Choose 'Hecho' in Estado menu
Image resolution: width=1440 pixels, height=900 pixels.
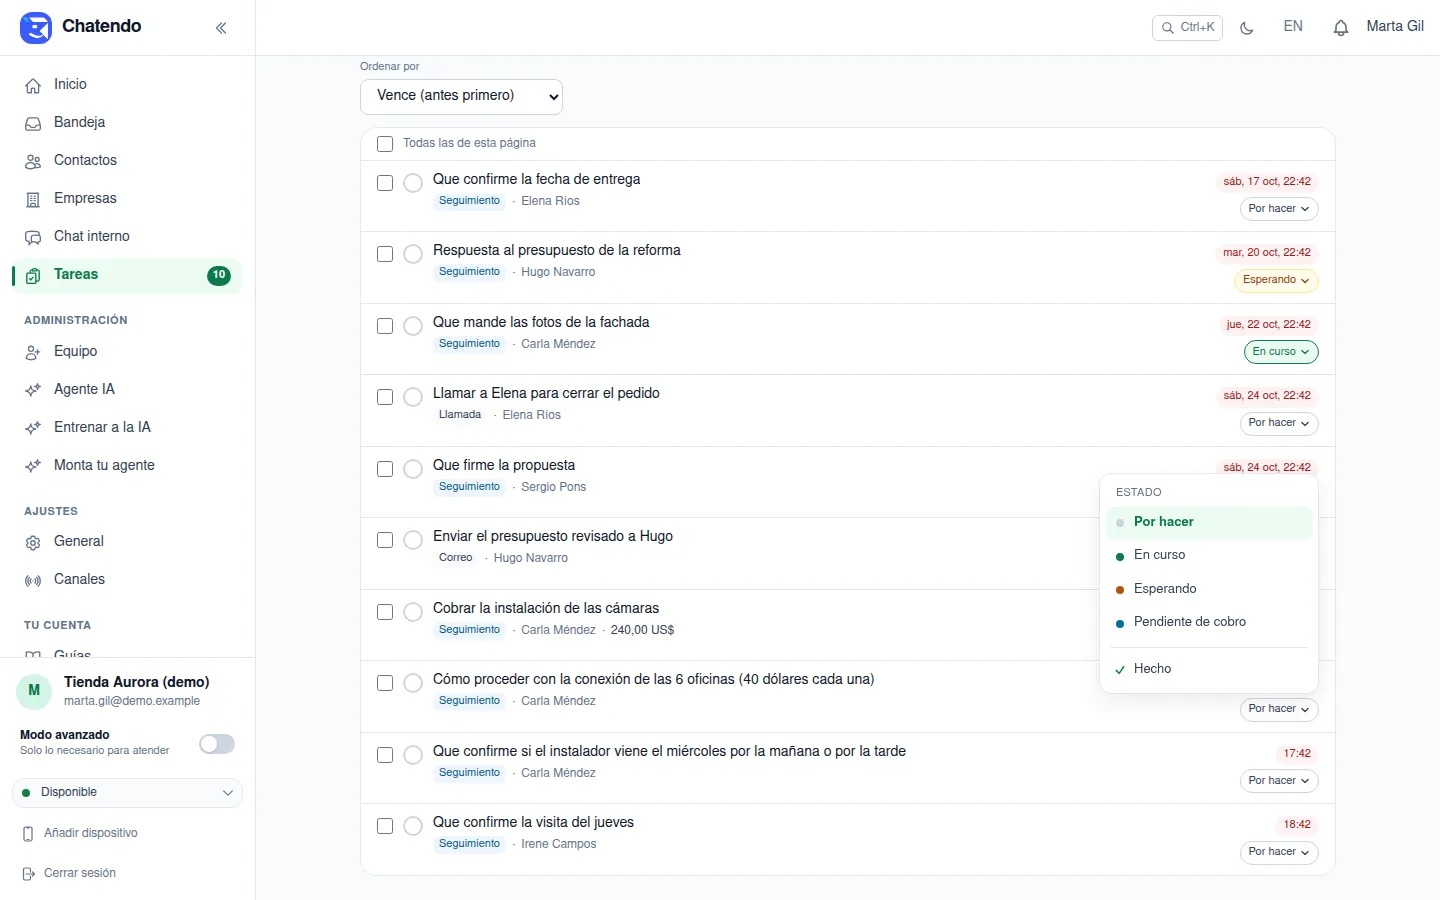click(x=1209, y=669)
